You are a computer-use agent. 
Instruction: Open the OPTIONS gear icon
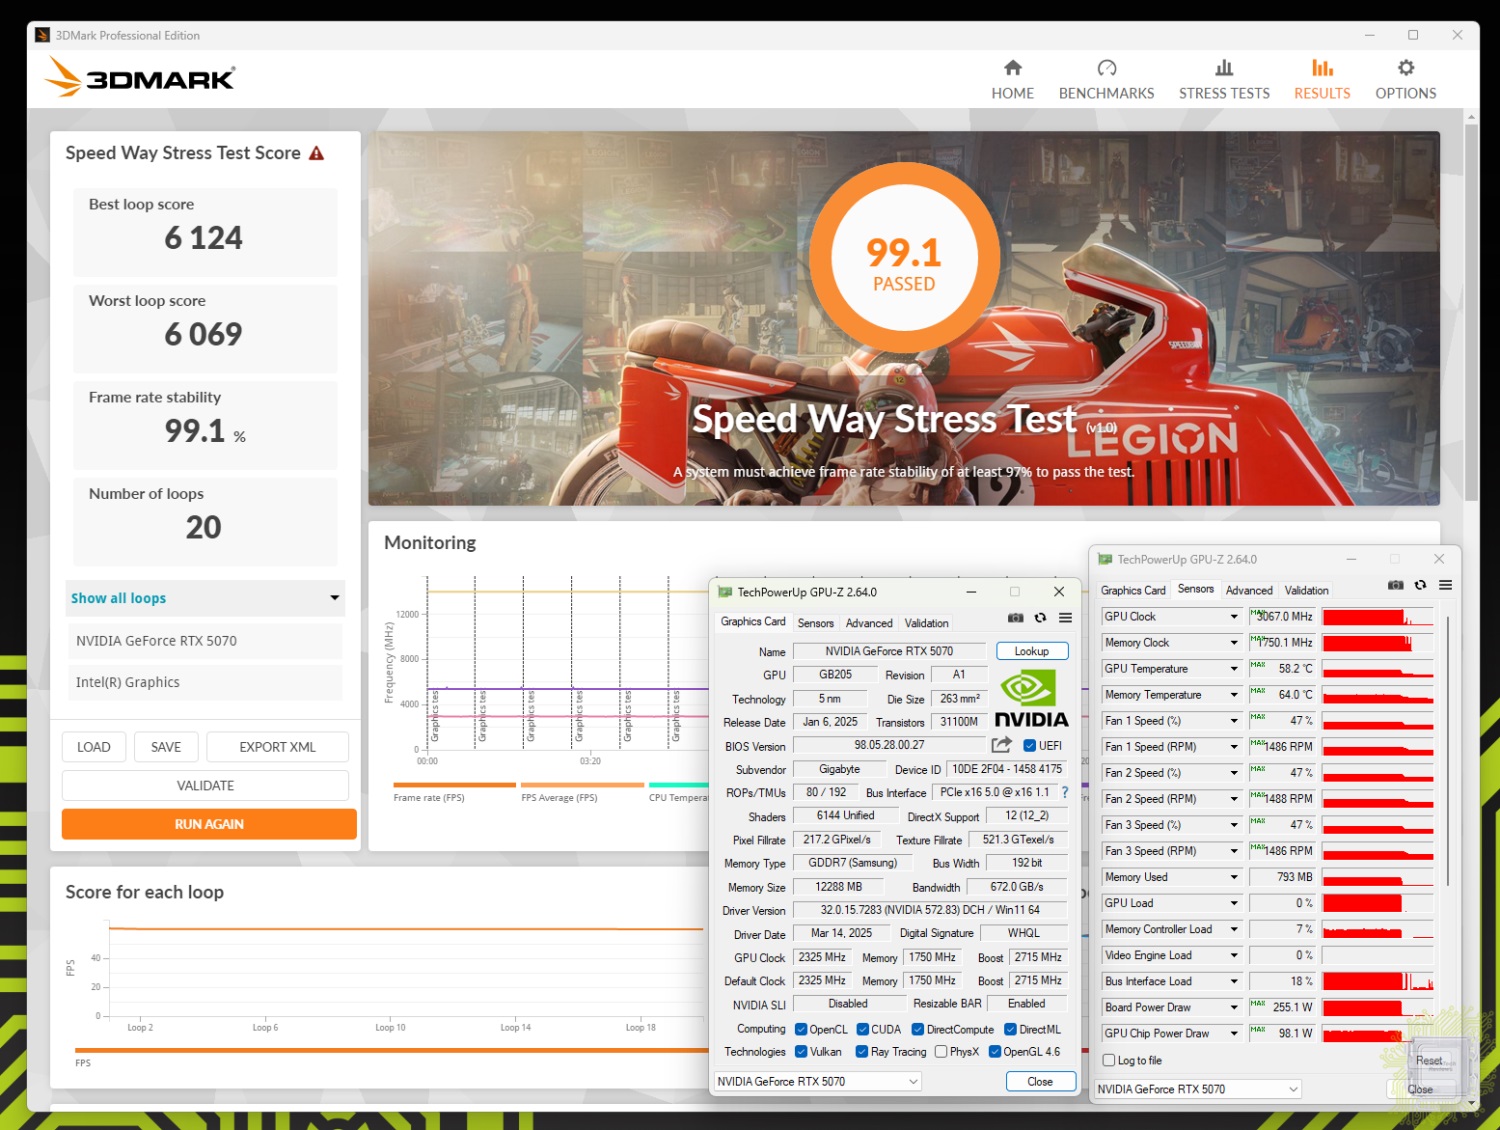[x=1406, y=68]
